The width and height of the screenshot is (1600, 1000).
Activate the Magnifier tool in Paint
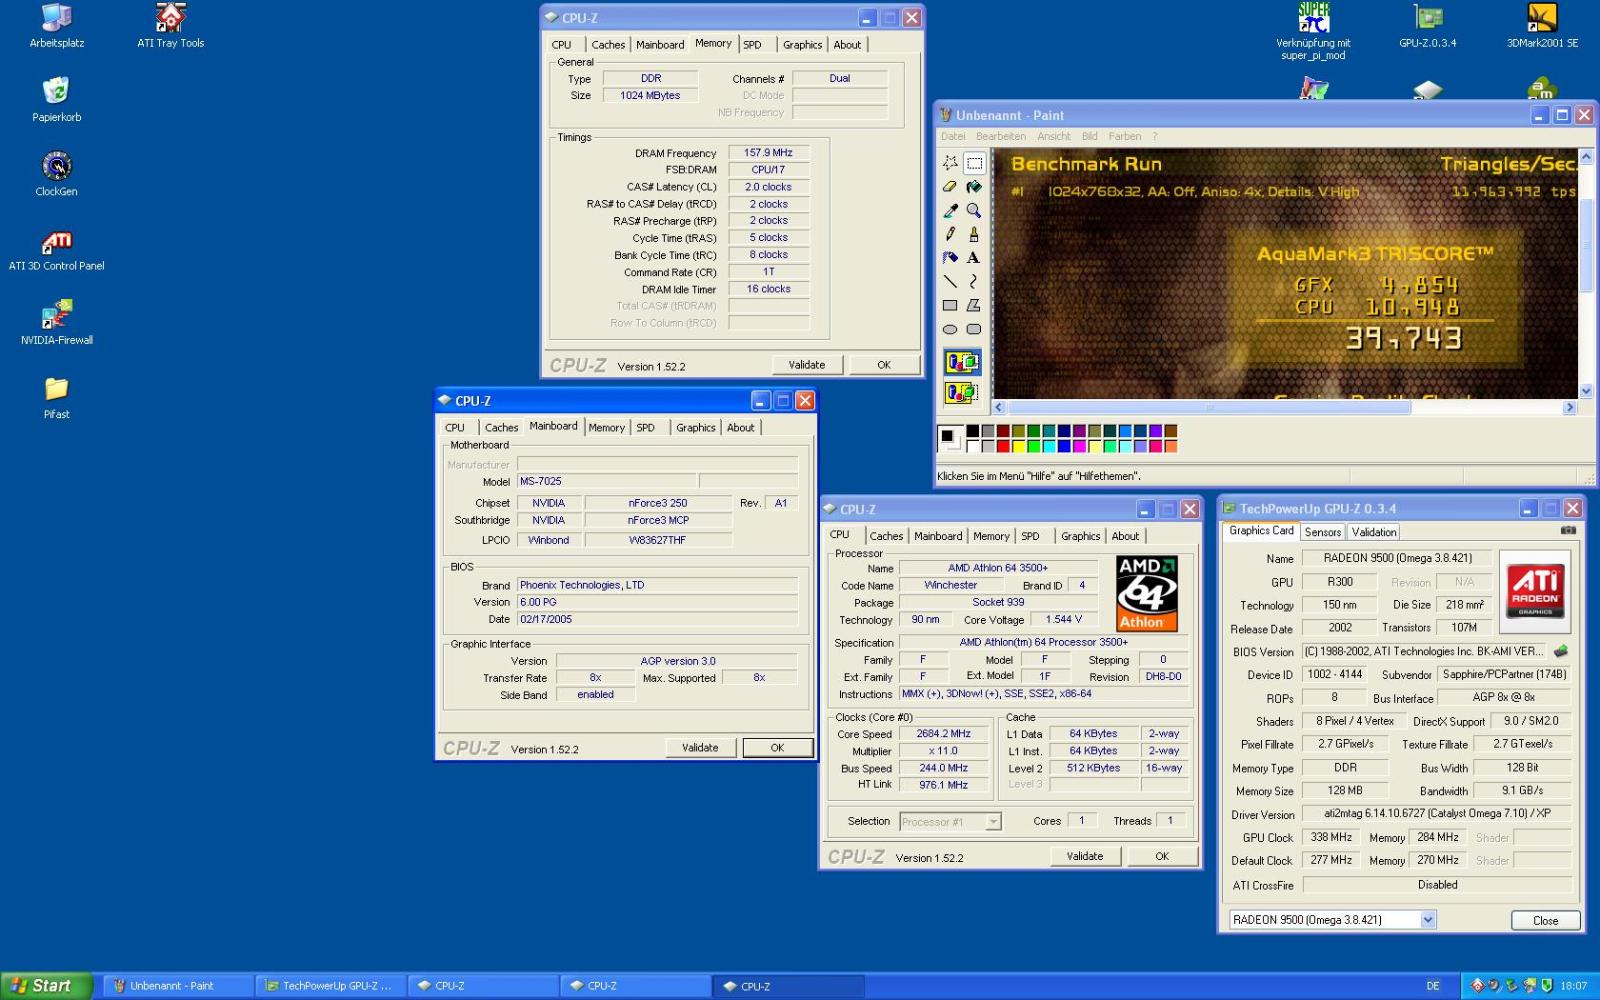pyautogui.click(x=974, y=211)
